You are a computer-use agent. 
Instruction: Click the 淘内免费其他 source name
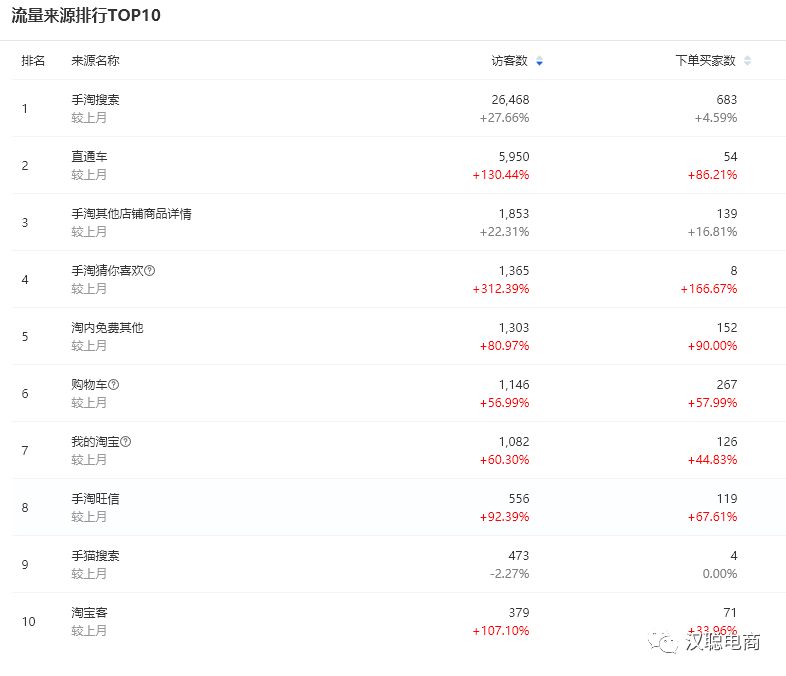107,328
